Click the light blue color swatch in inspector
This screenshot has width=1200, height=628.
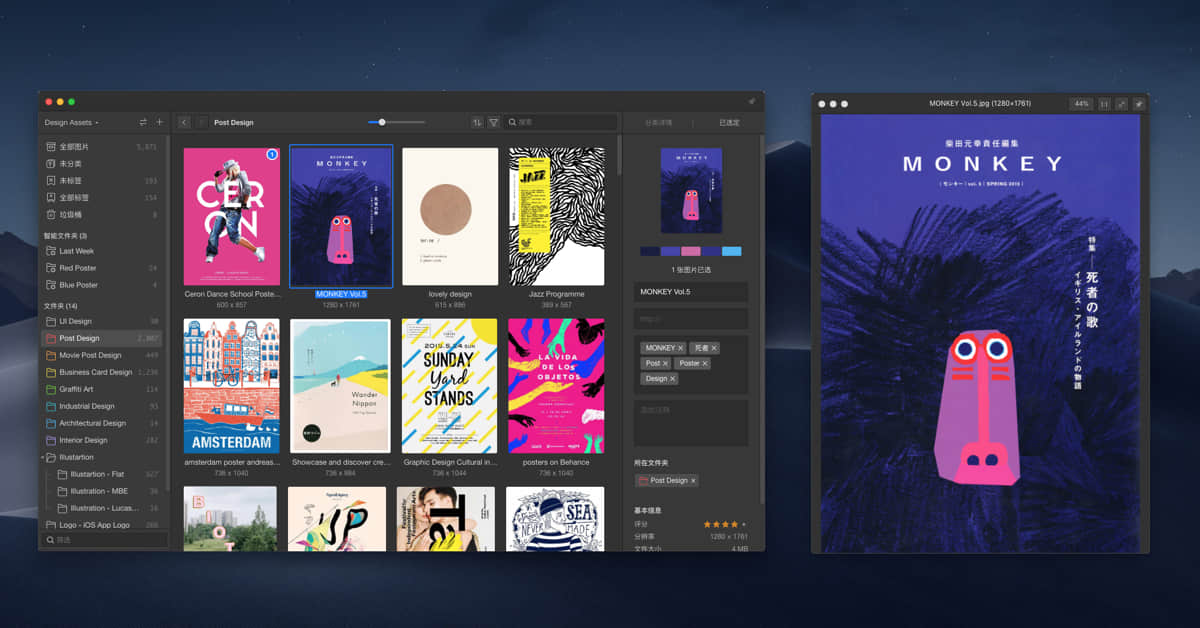pyautogui.click(x=732, y=251)
